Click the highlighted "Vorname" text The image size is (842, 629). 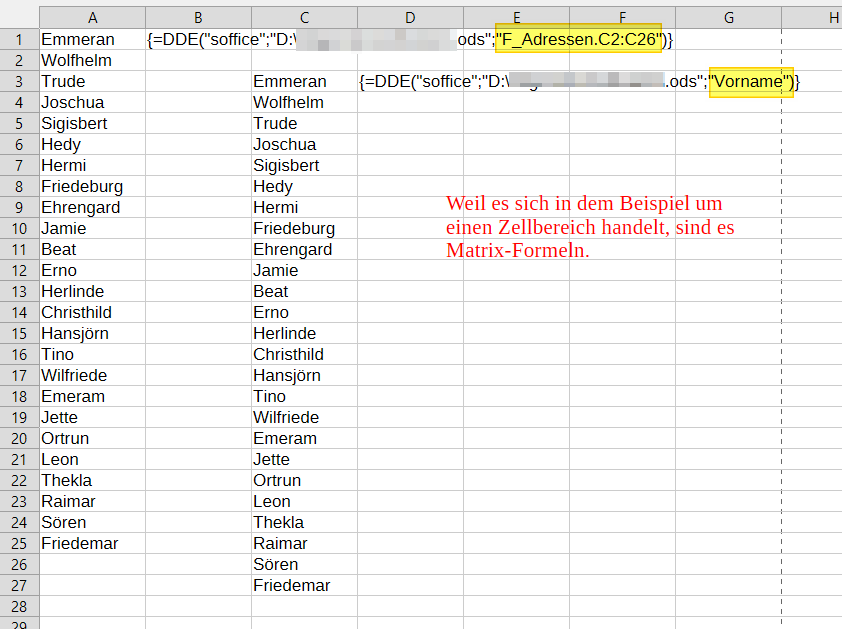751,82
